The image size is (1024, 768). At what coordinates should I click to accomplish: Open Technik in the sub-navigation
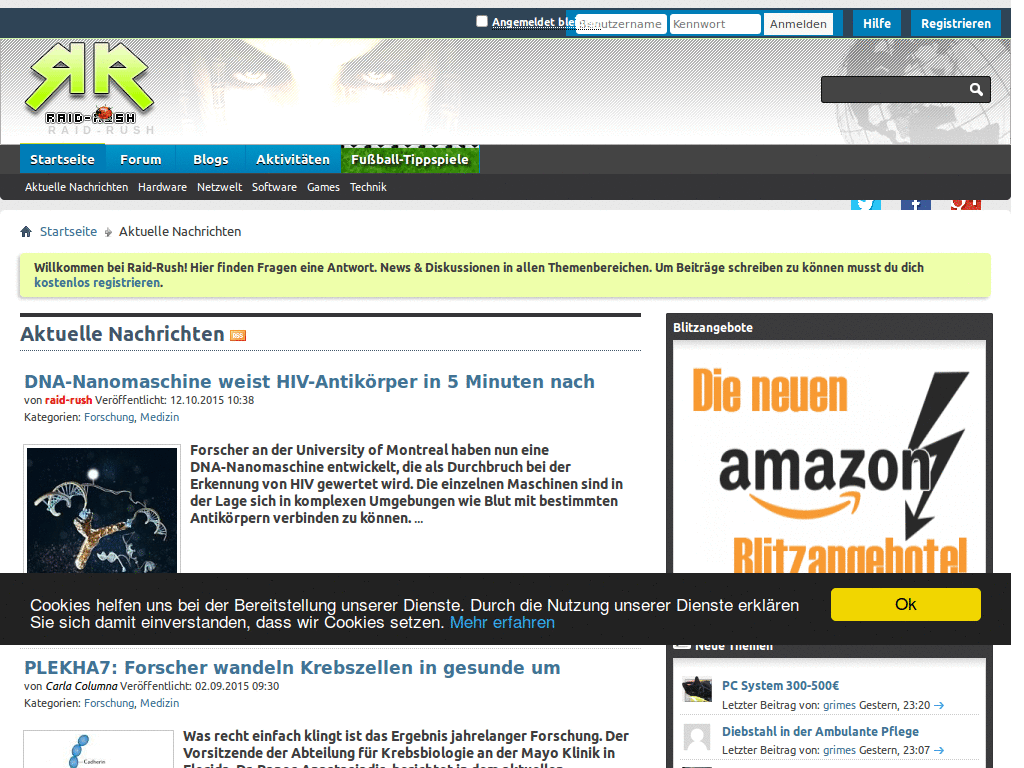[368, 187]
